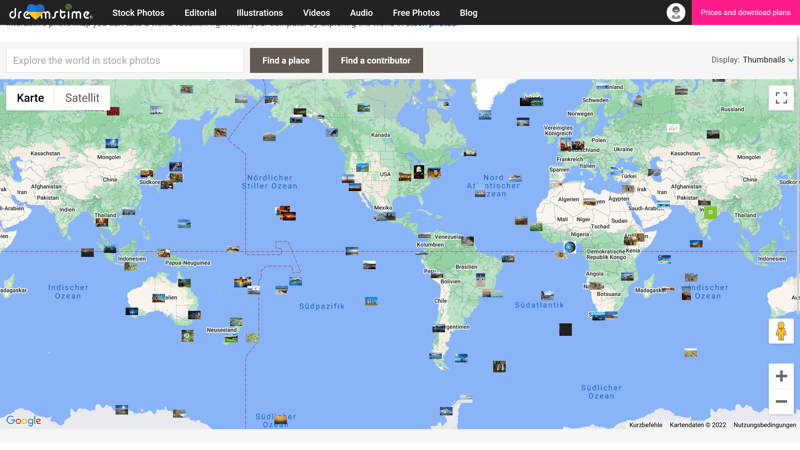Click Prices and download plans button
This screenshot has height=450, width=800.
pos(745,12)
